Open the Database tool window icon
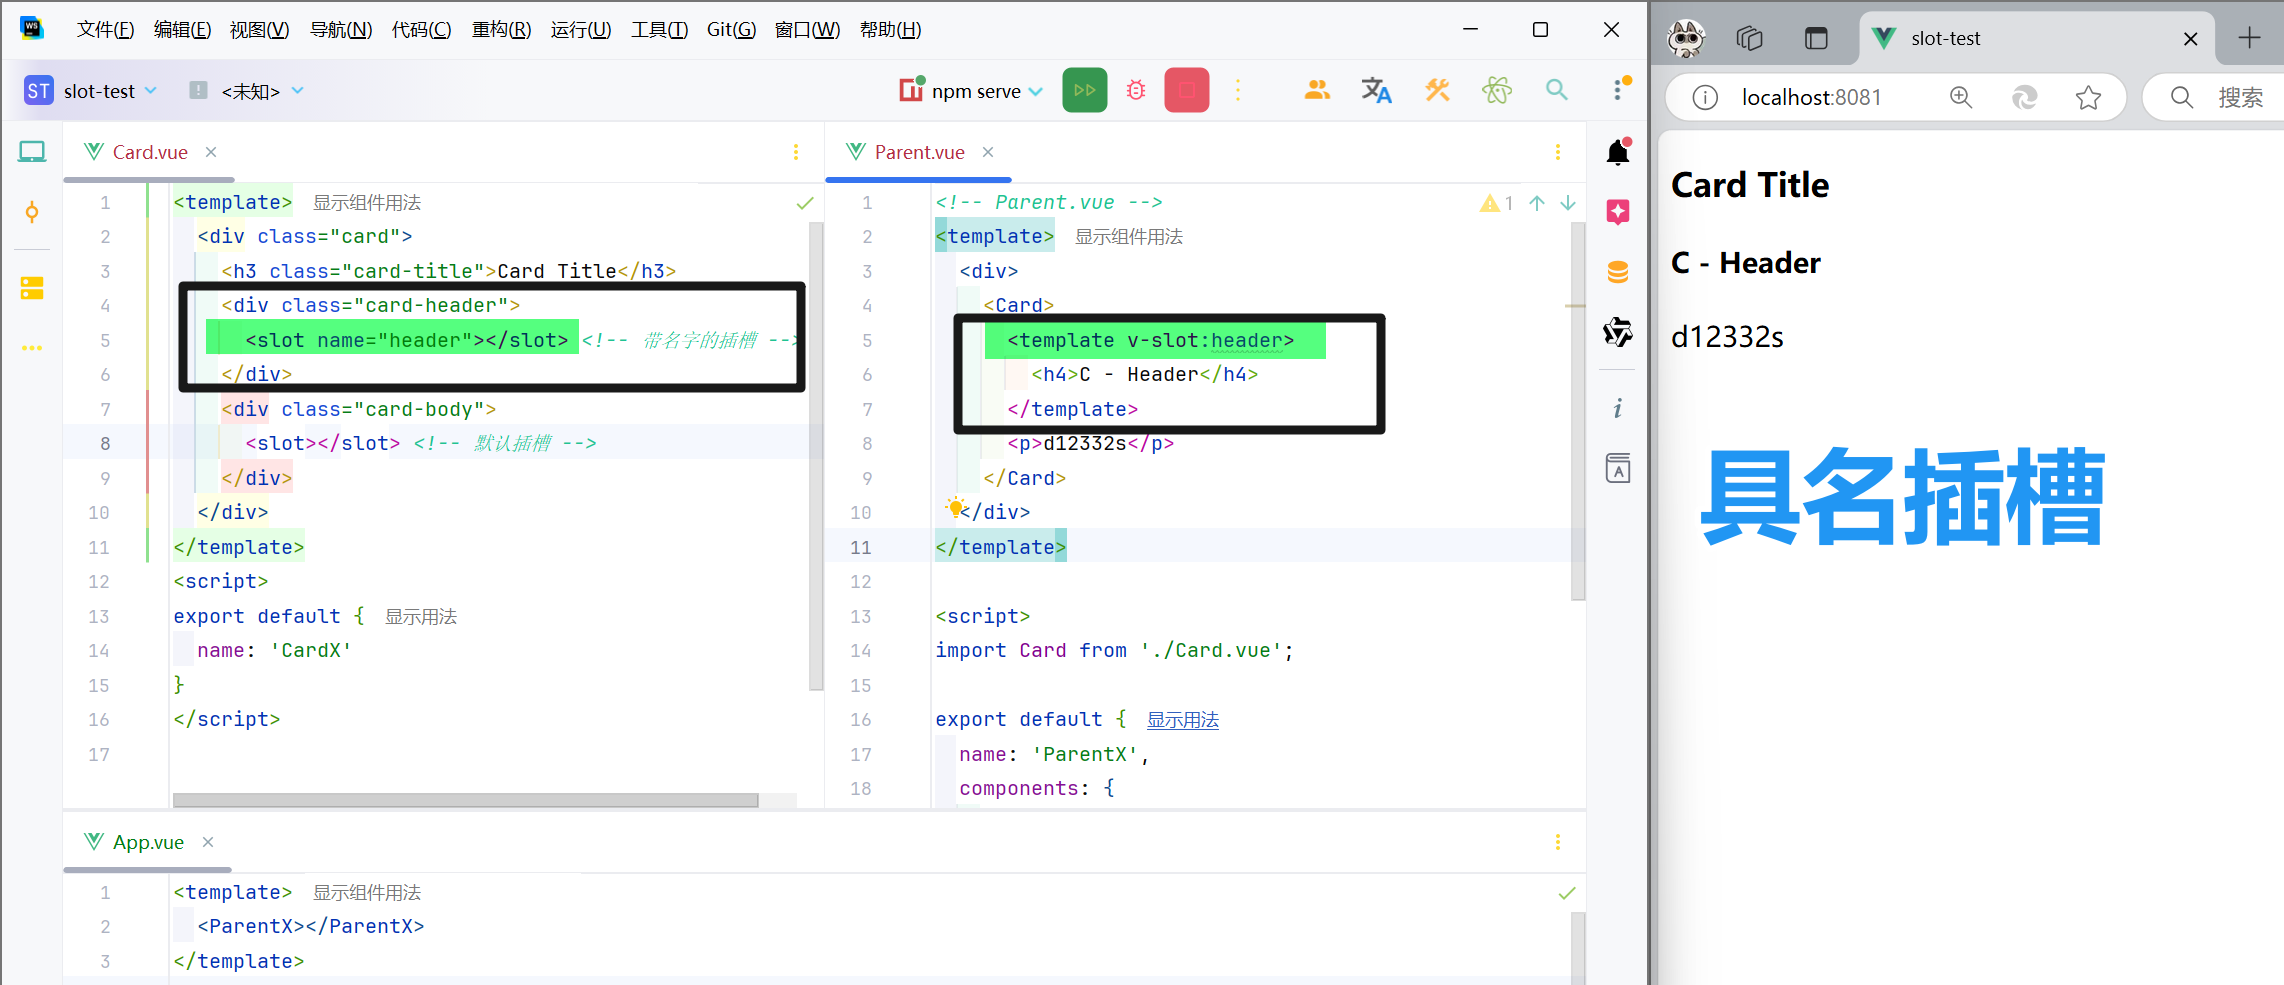The height and width of the screenshot is (985, 2284). pos(1618,272)
